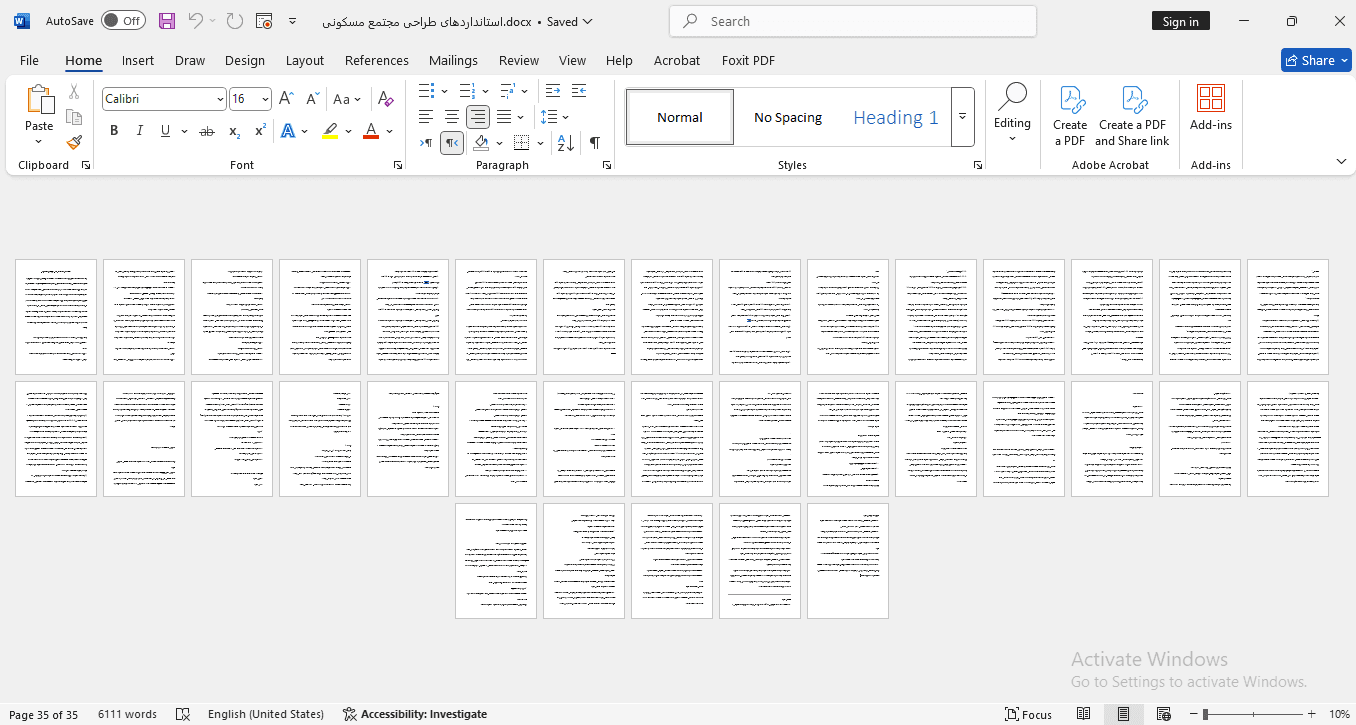Switch to Read Mode view icon
The width and height of the screenshot is (1356, 725).
pyautogui.click(x=1083, y=714)
